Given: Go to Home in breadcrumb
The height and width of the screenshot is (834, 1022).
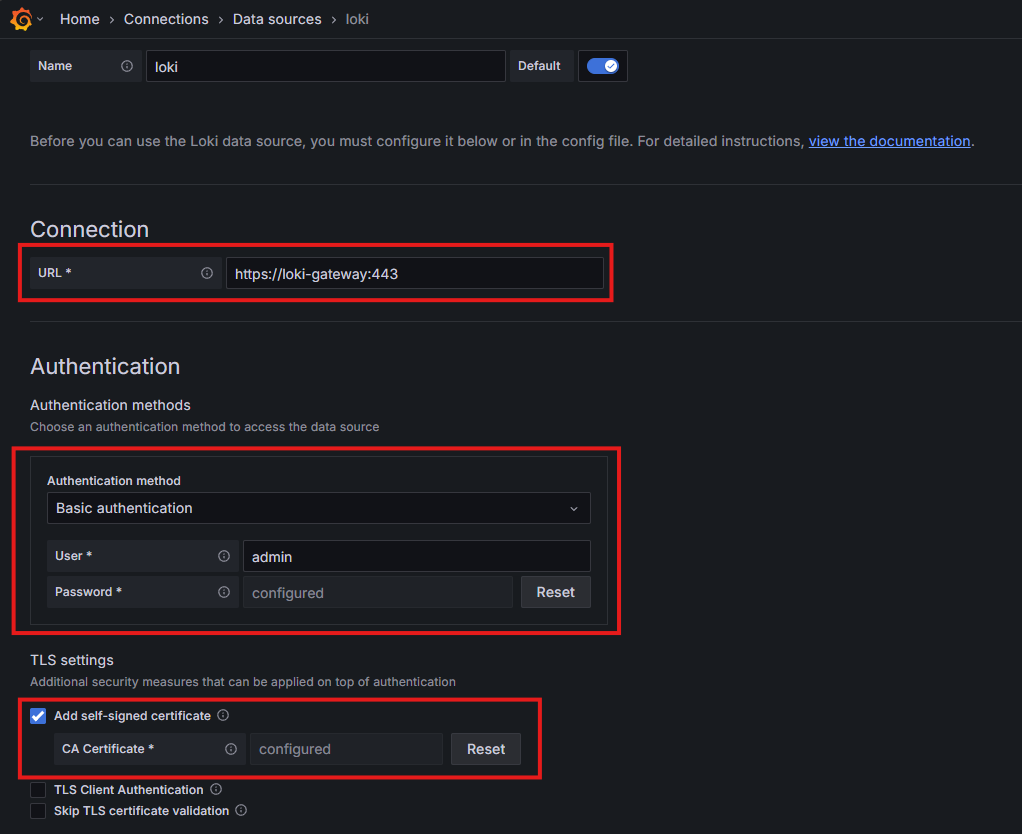Looking at the screenshot, I should [x=80, y=19].
